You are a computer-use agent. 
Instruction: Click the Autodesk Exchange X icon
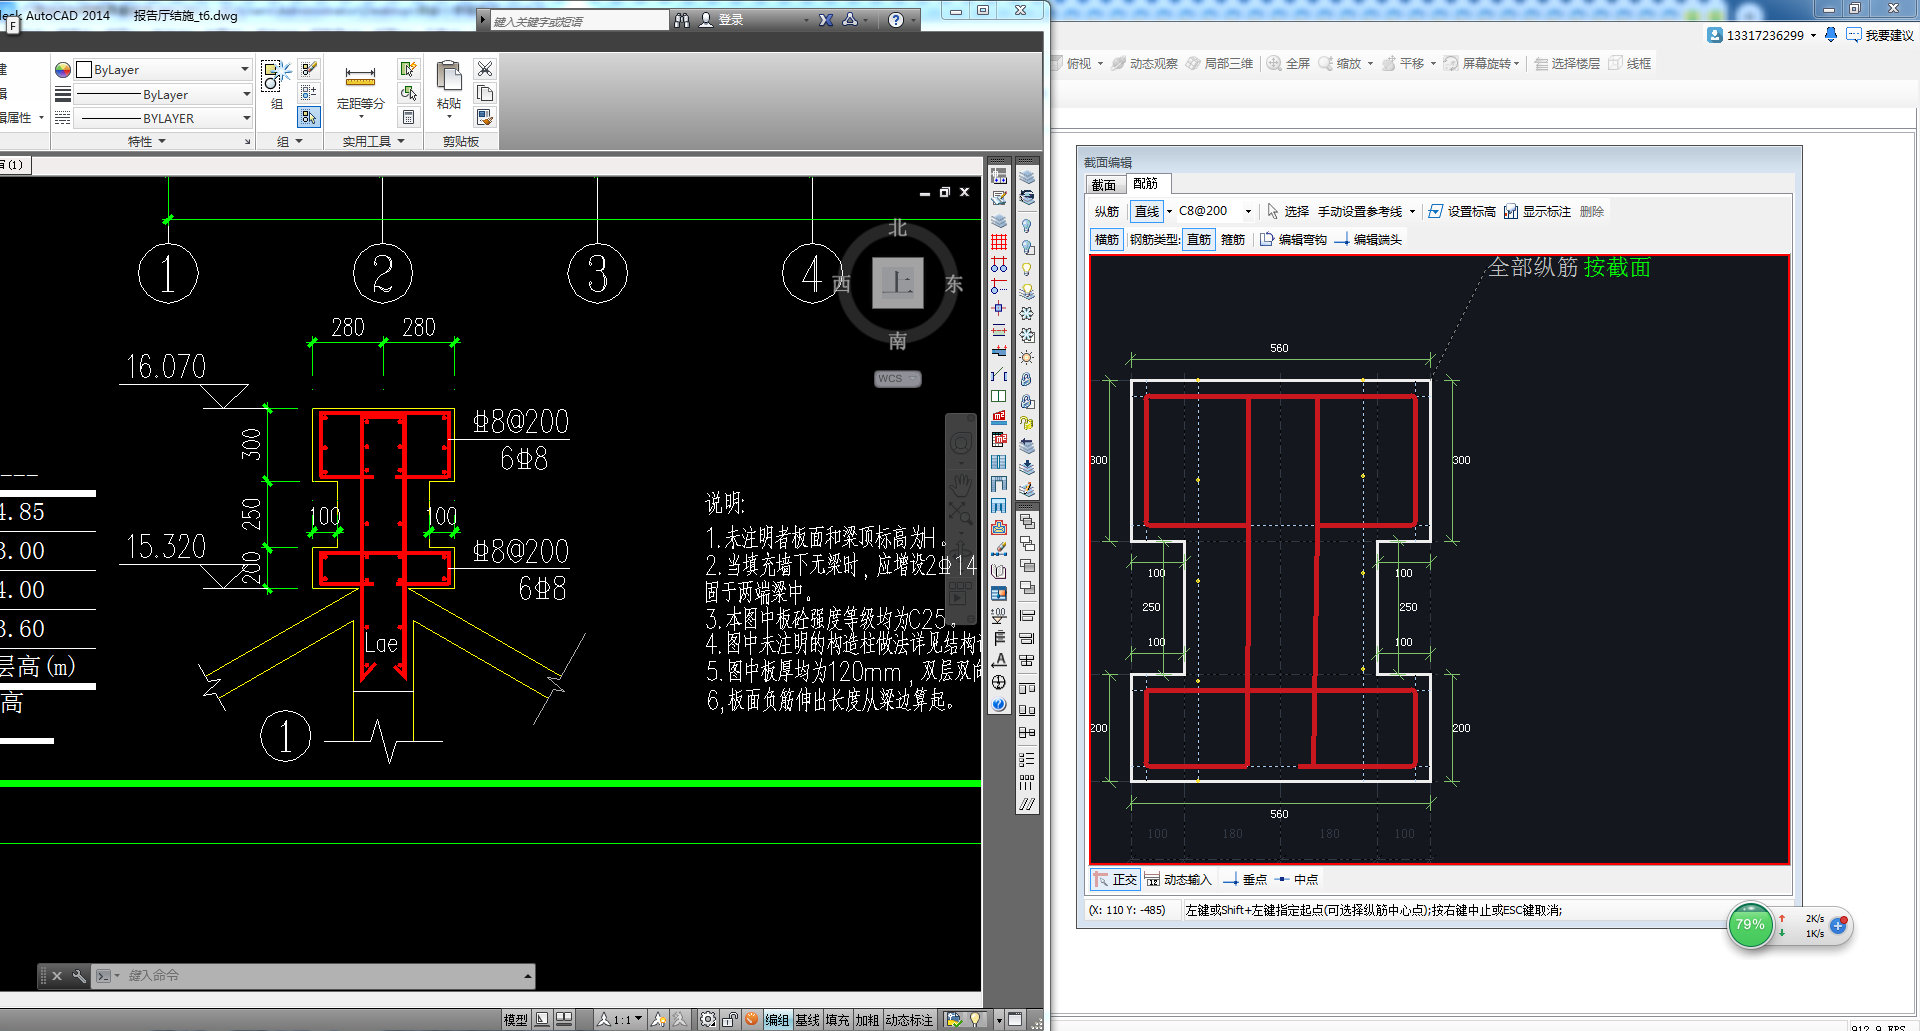(826, 20)
